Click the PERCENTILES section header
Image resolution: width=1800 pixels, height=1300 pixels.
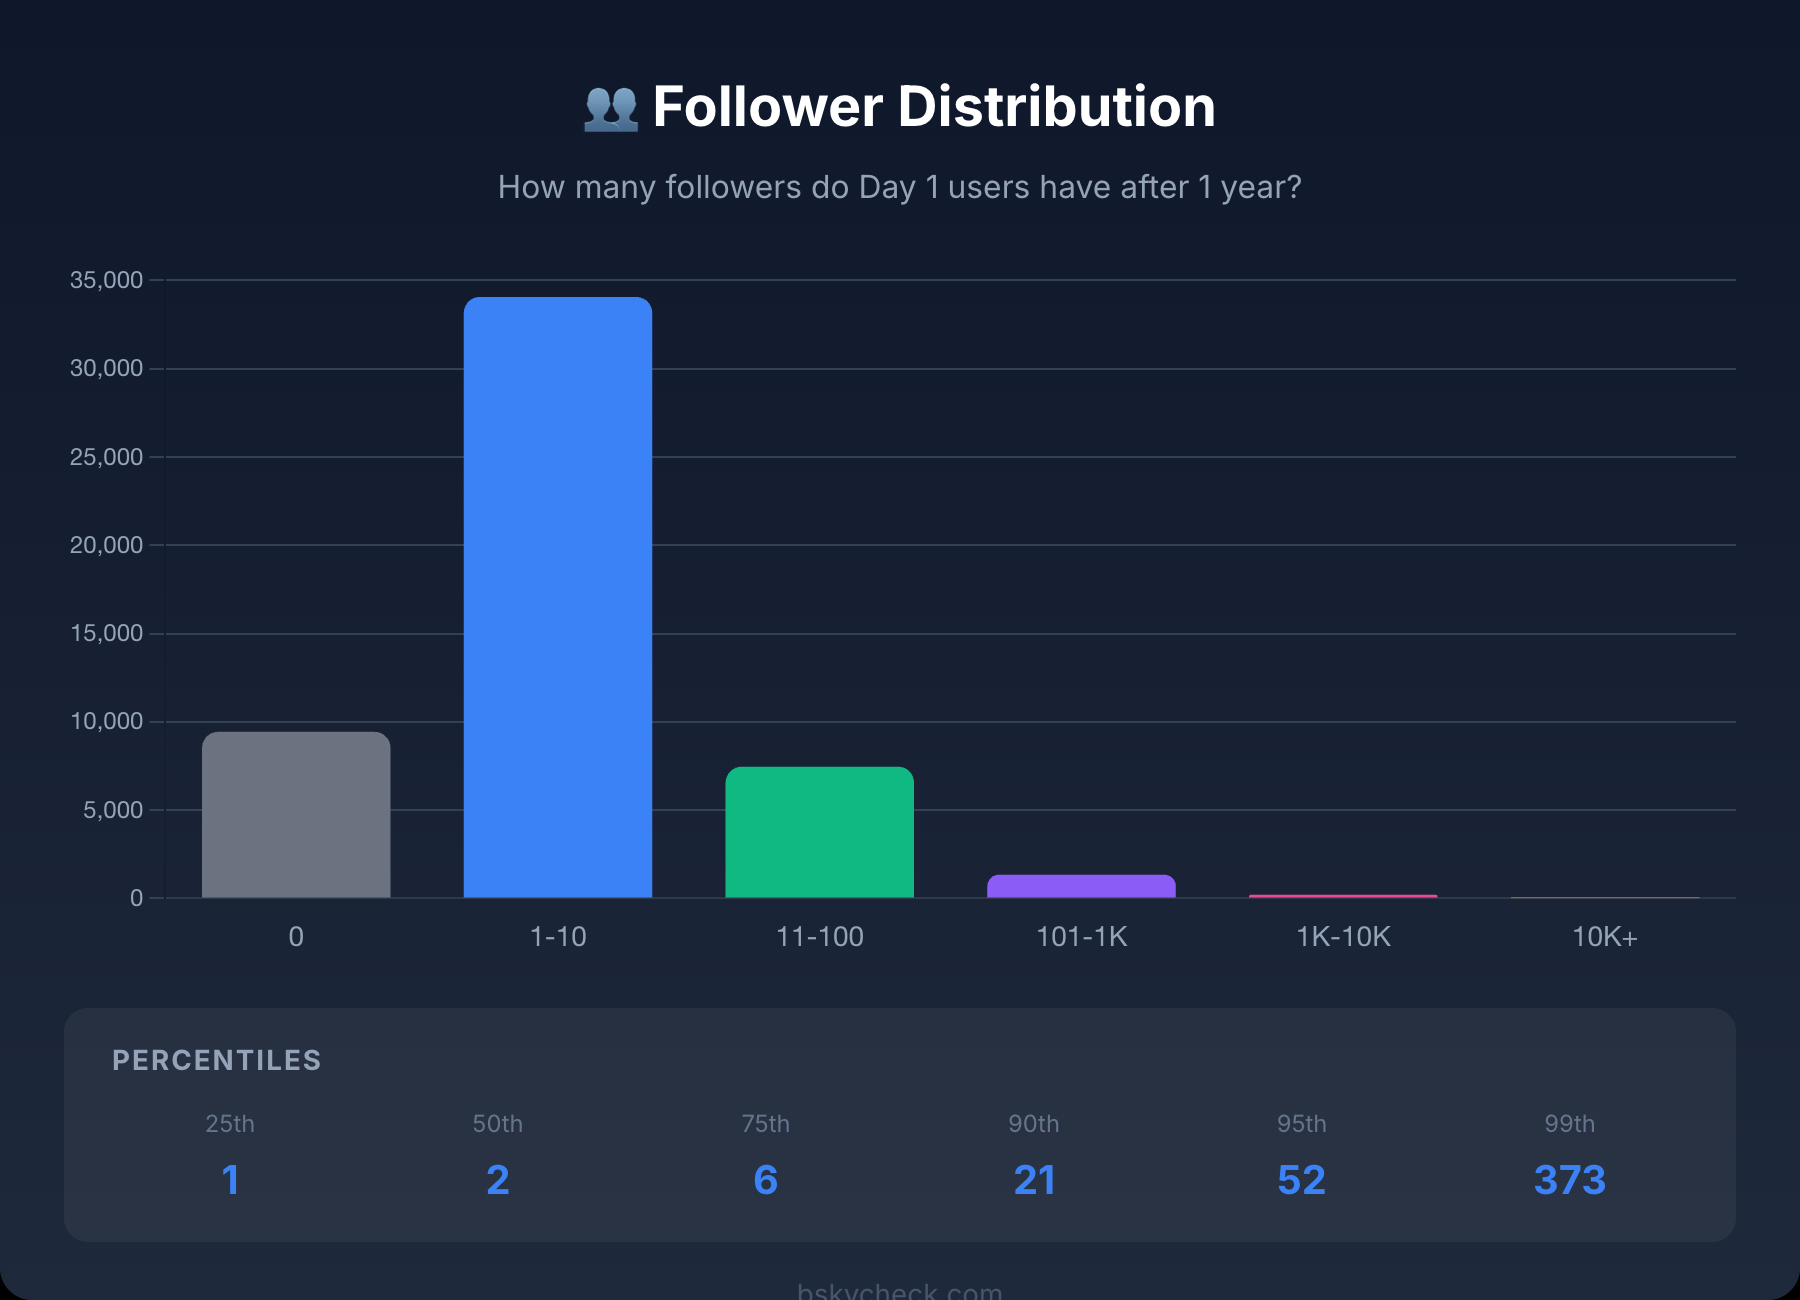point(216,1060)
